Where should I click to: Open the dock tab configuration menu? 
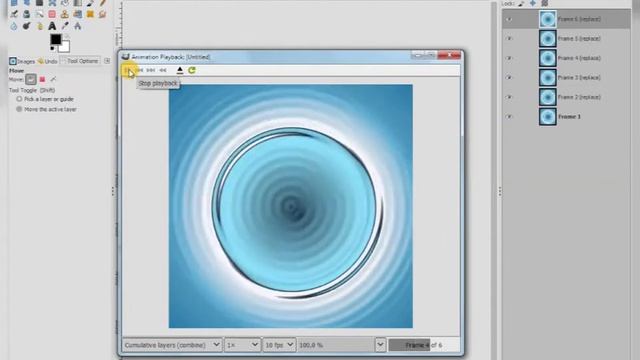point(107,61)
